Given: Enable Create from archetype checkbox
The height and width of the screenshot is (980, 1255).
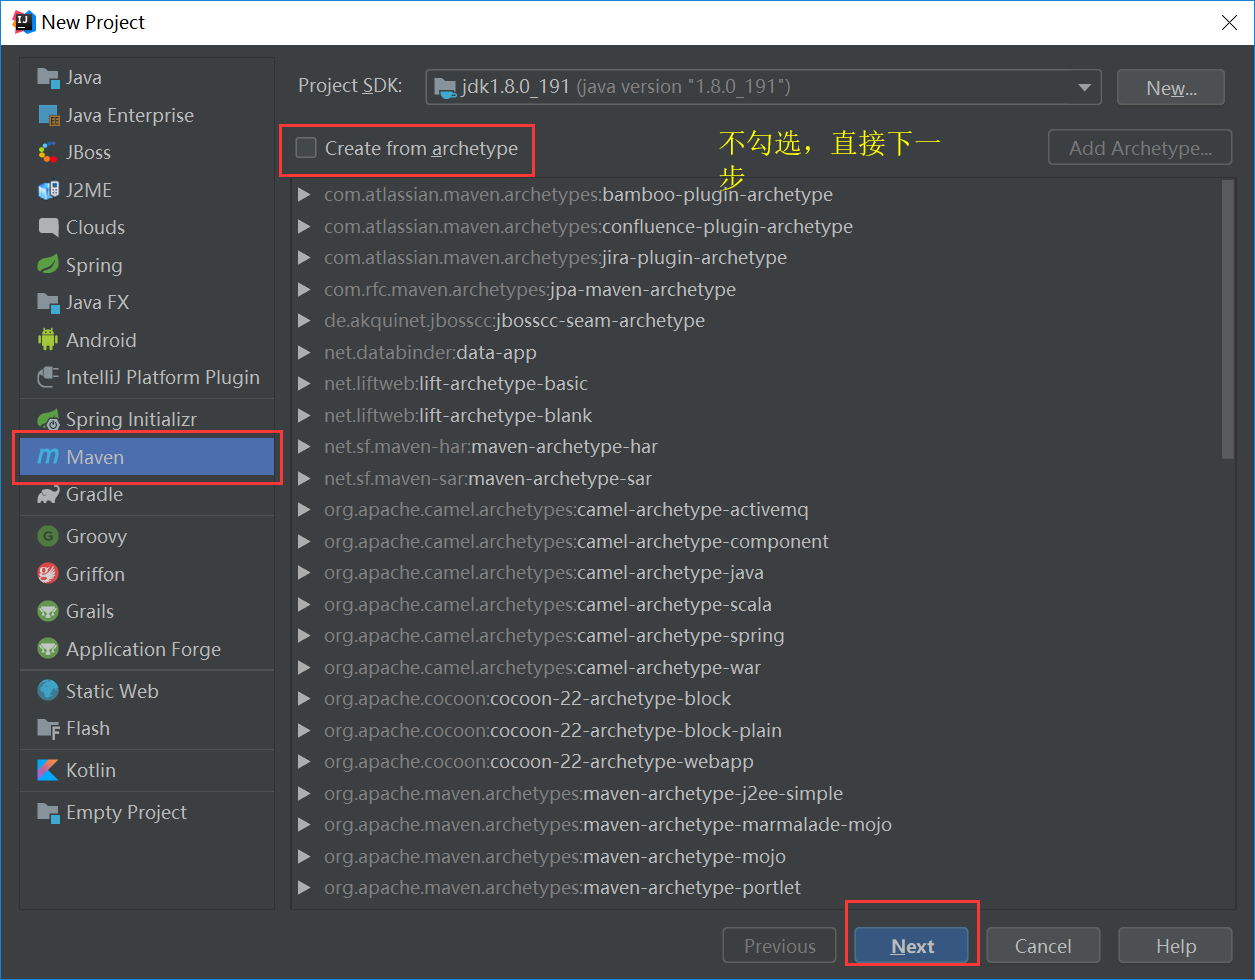Looking at the screenshot, I should [305, 149].
